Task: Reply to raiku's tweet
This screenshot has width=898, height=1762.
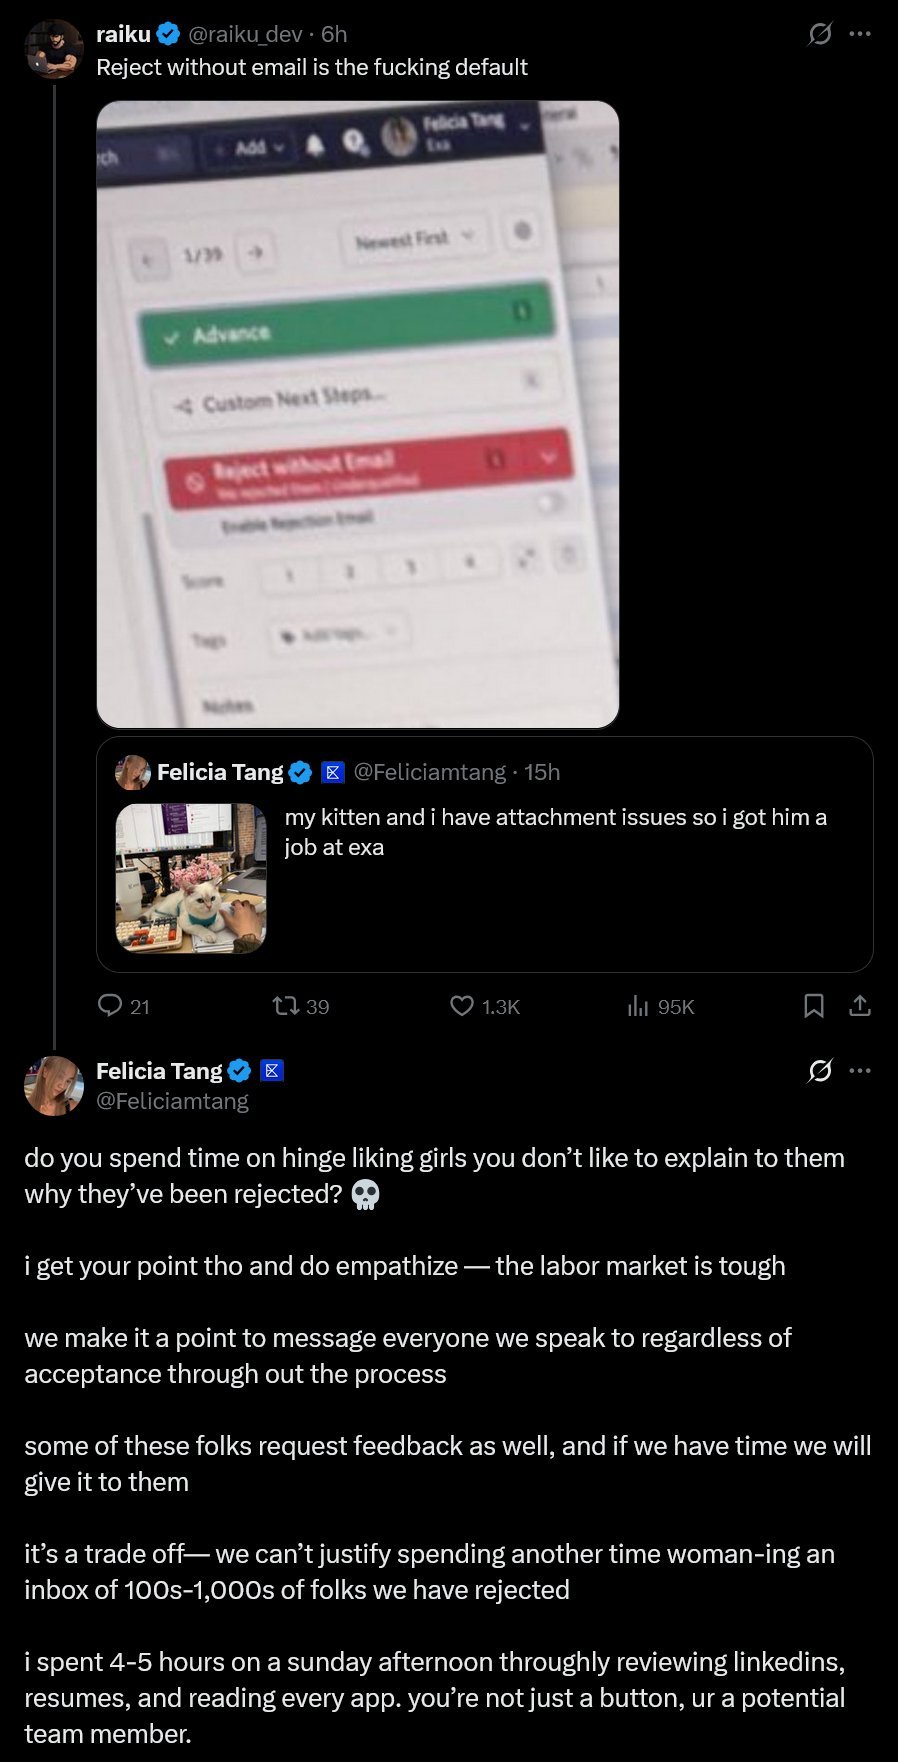Action: tap(110, 1005)
